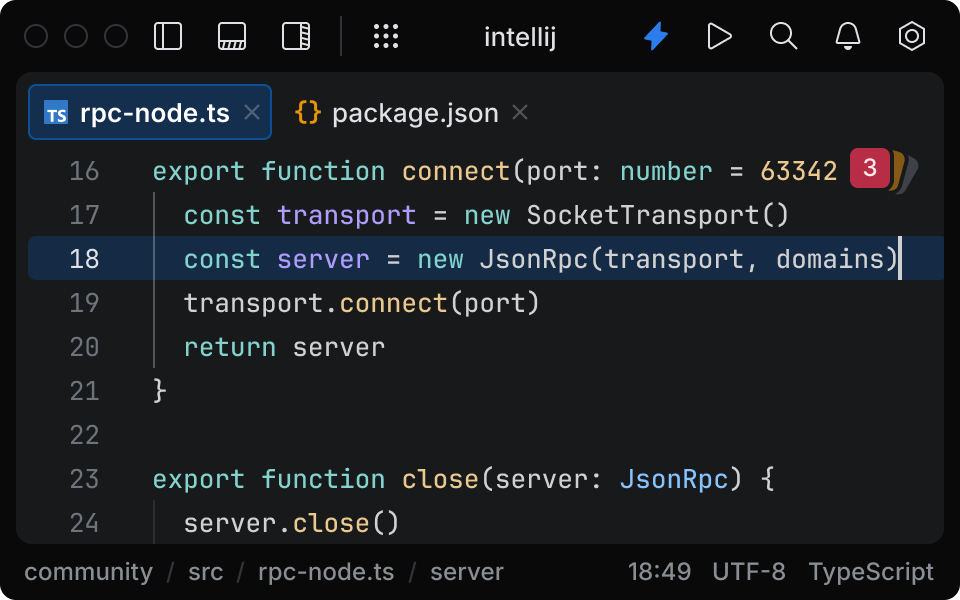960x600 pixels.
Task: Open community in the breadcrumb bar
Action: (88, 571)
